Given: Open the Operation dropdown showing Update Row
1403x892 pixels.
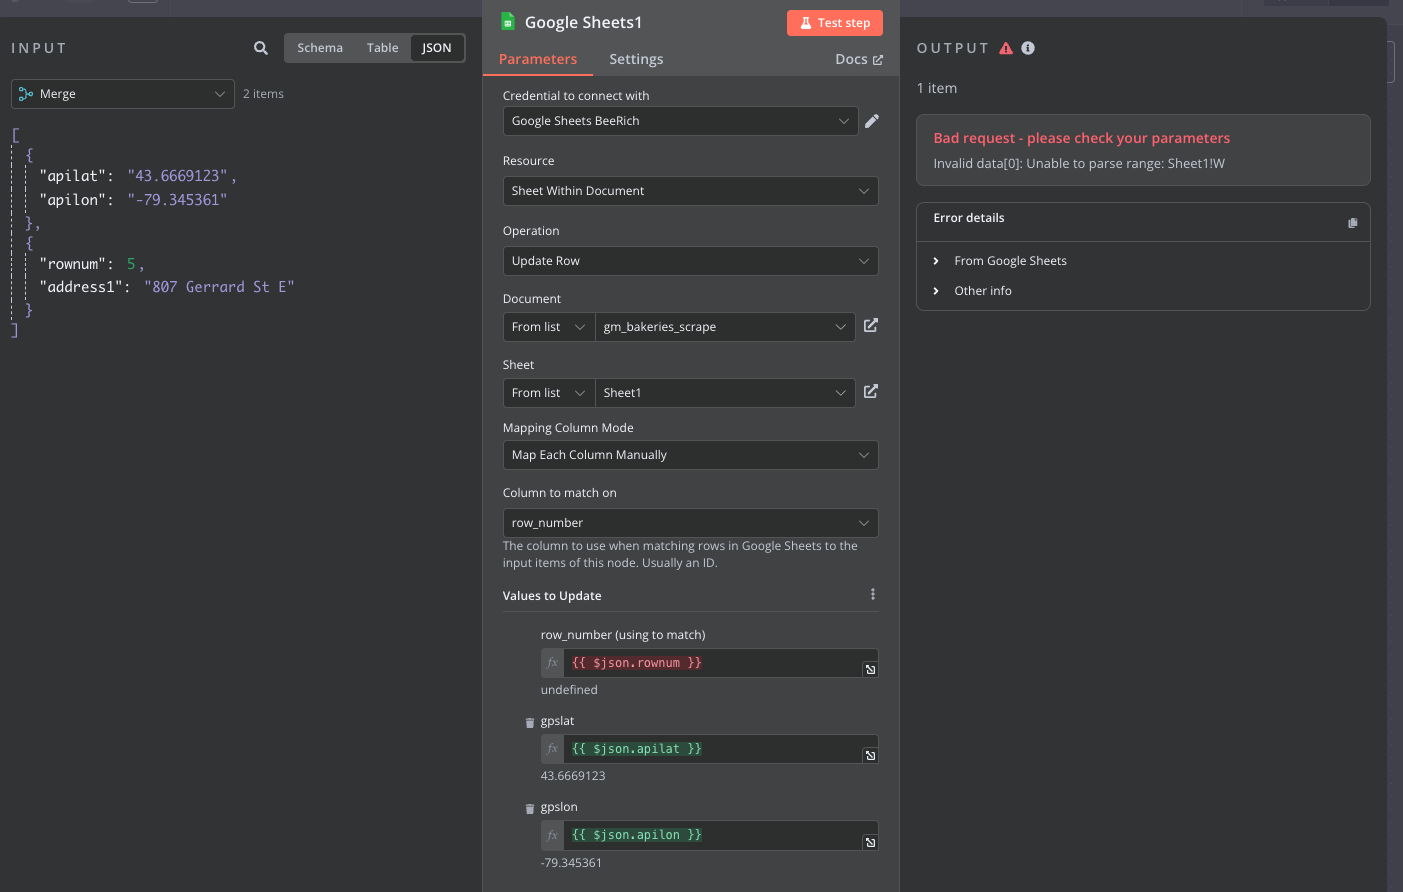Looking at the screenshot, I should click(x=690, y=261).
